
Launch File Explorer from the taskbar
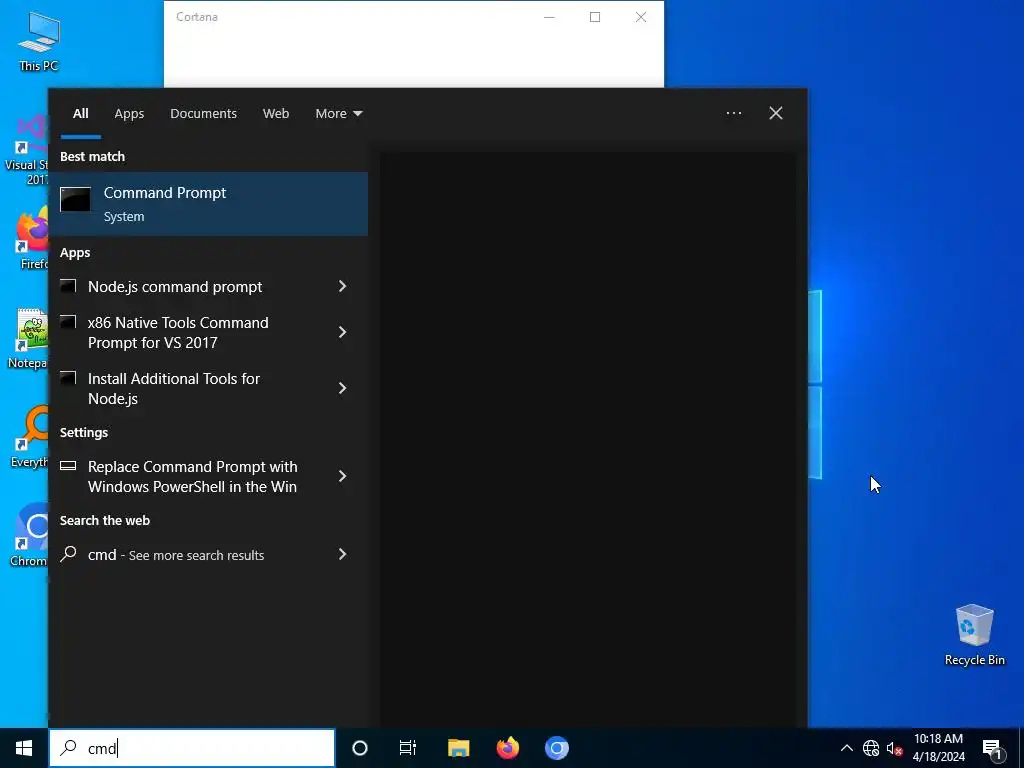(458, 748)
